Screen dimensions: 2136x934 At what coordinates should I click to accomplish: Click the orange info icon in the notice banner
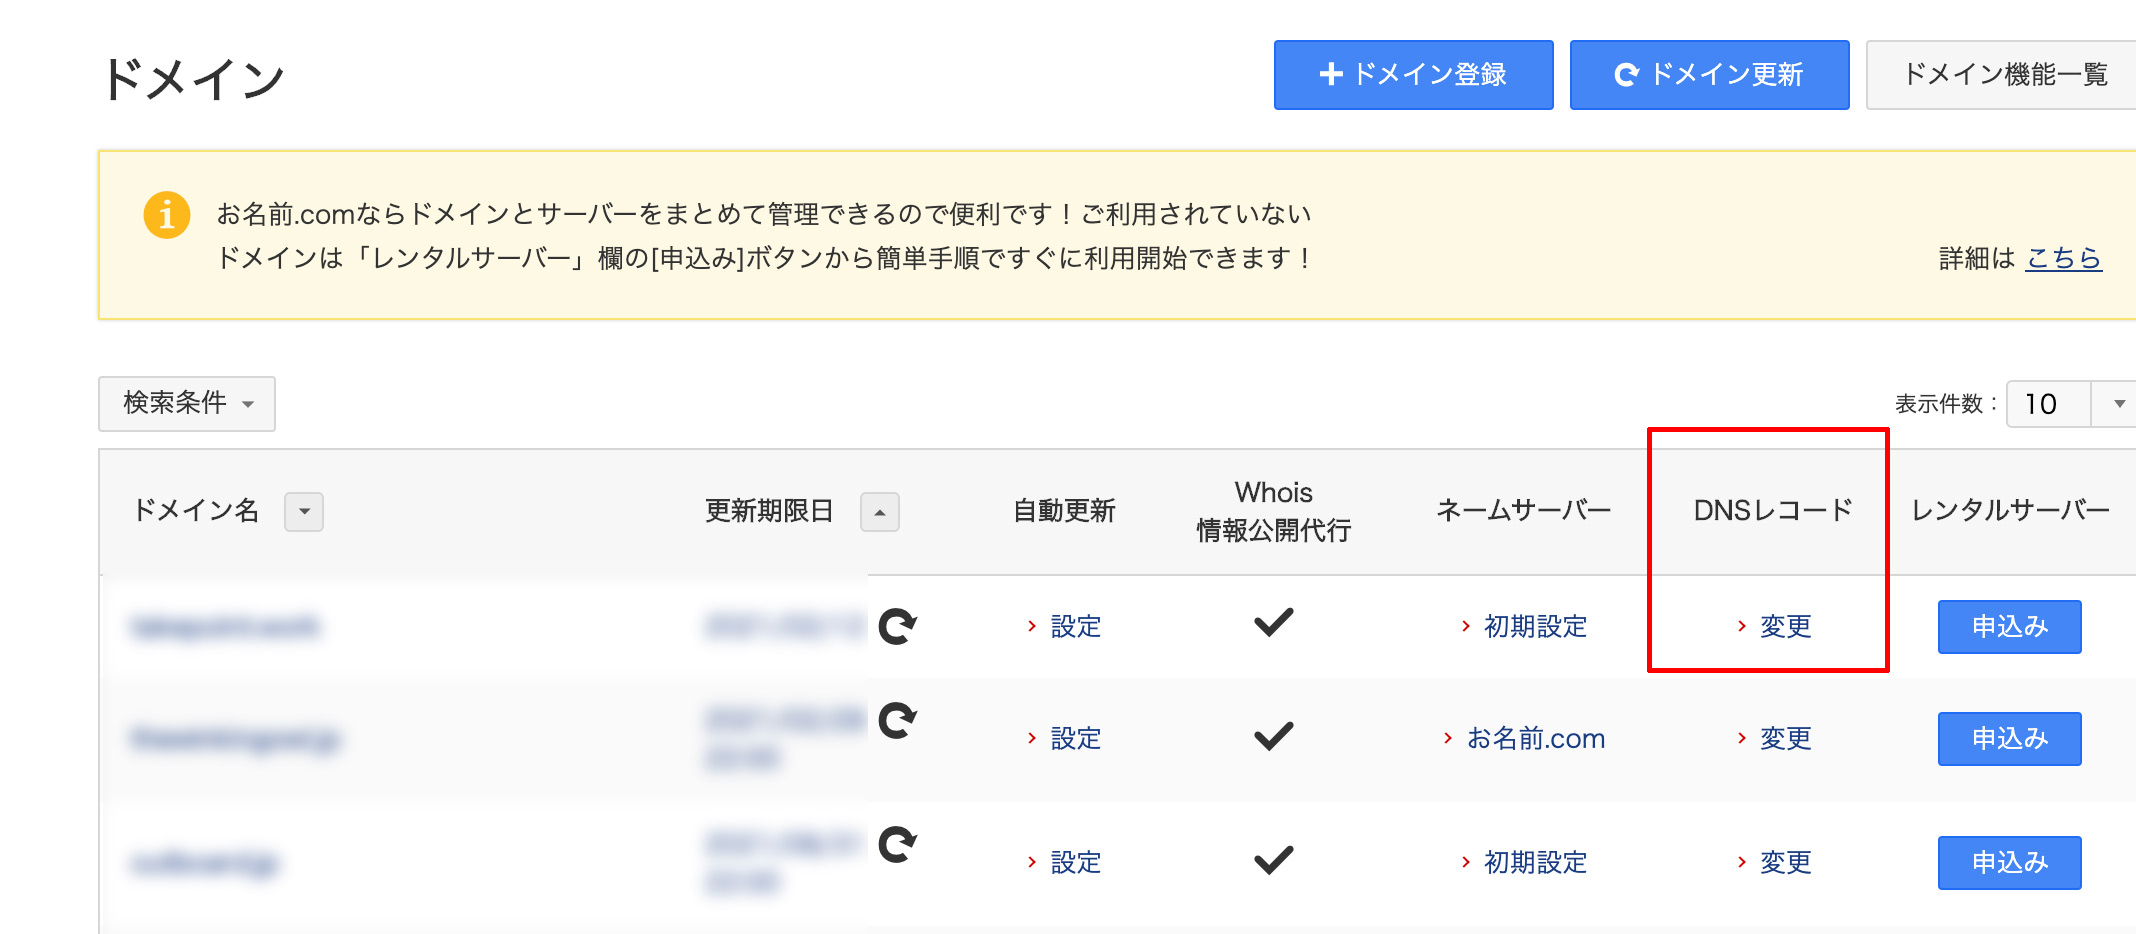click(x=167, y=215)
